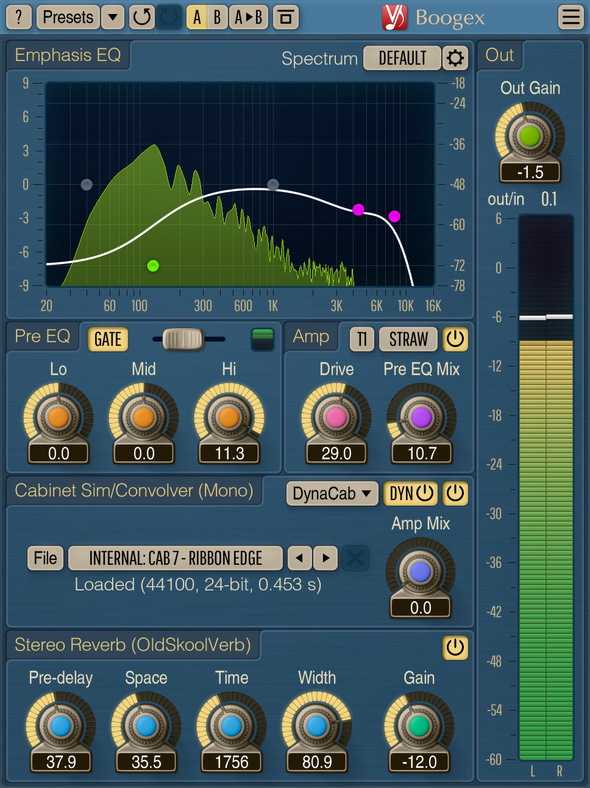Click the Lo knob

point(58,418)
